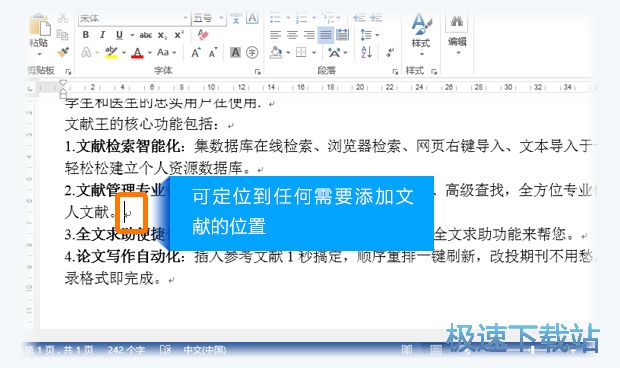Toggle superscript formatting
This screenshot has height=368, width=620.
pyautogui.click(x=179, y=35)
